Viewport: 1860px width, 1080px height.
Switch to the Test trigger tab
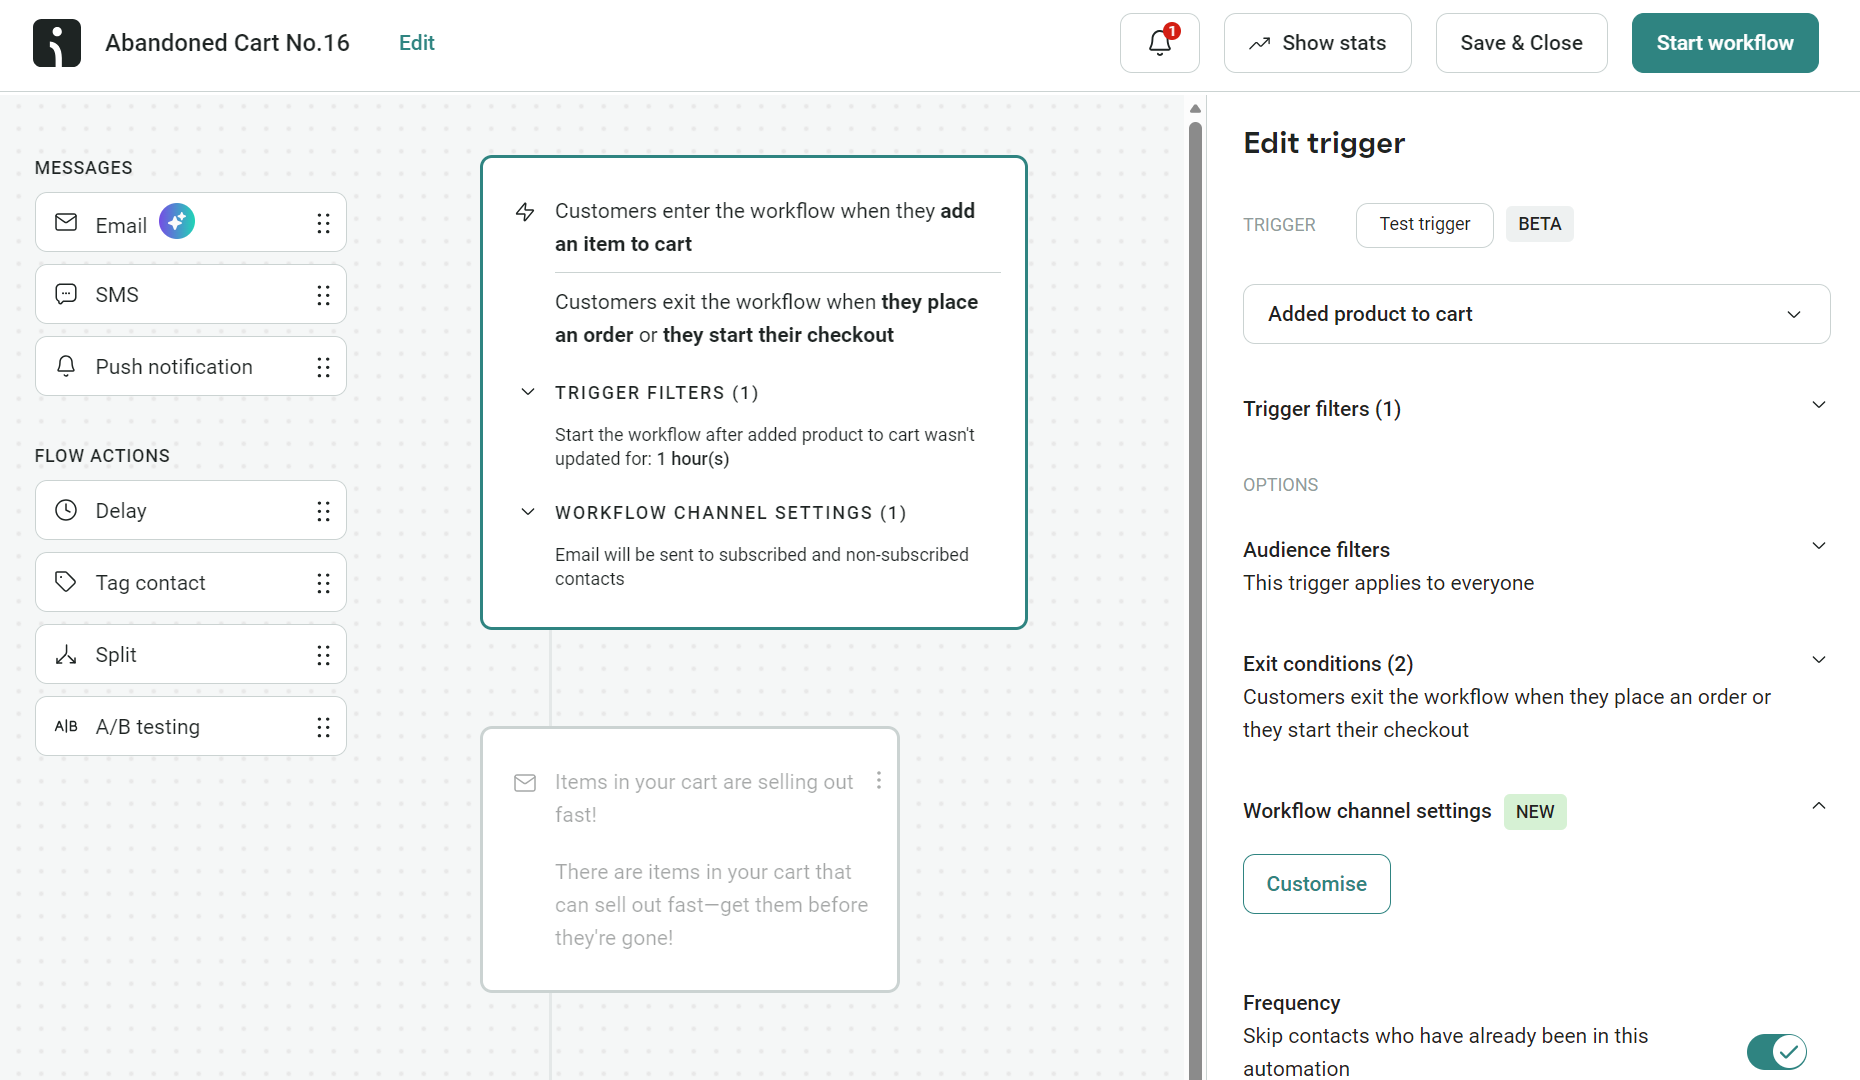click(1424, 224)
